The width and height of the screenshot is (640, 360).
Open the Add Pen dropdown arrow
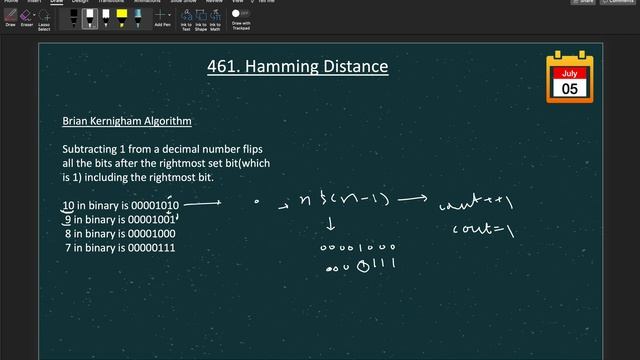pos(169,15)
